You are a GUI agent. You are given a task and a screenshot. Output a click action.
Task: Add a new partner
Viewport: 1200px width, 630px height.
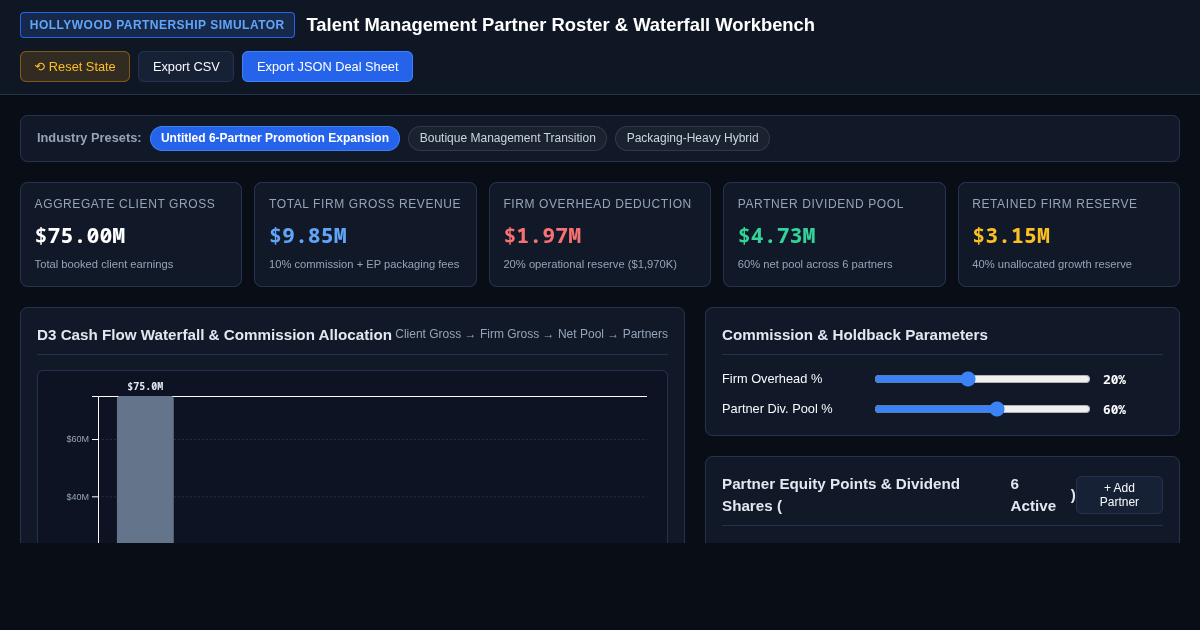point(1119,495)
